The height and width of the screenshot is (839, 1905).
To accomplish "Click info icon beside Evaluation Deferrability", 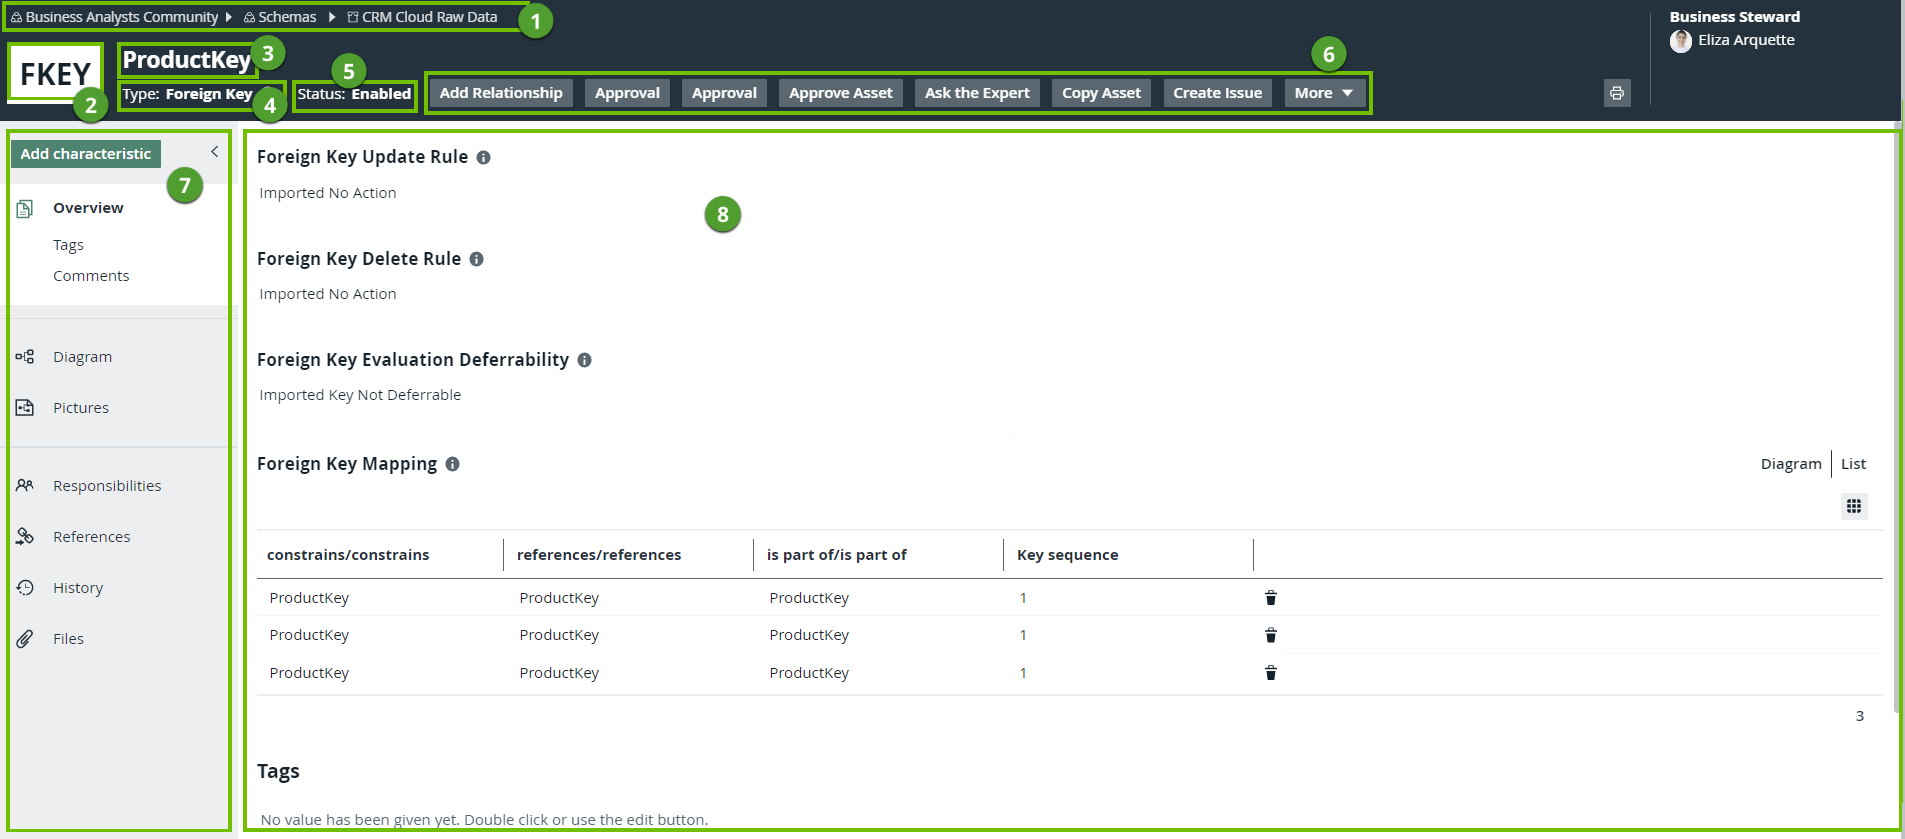I will coord(584,360).
